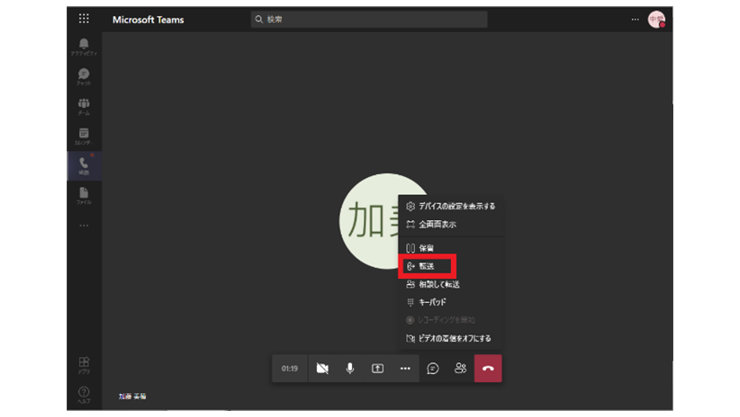Click the search box in title bar

point(369,19)
